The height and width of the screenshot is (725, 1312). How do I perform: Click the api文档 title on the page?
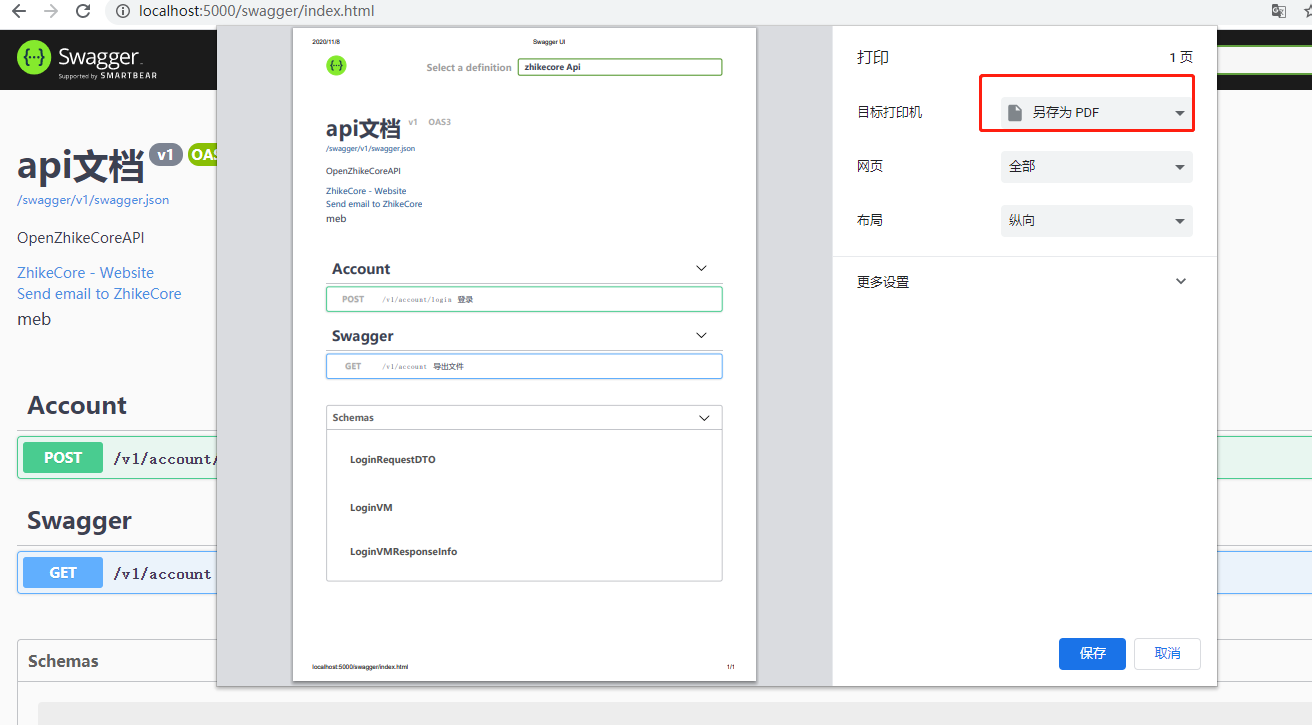point(80,166)
